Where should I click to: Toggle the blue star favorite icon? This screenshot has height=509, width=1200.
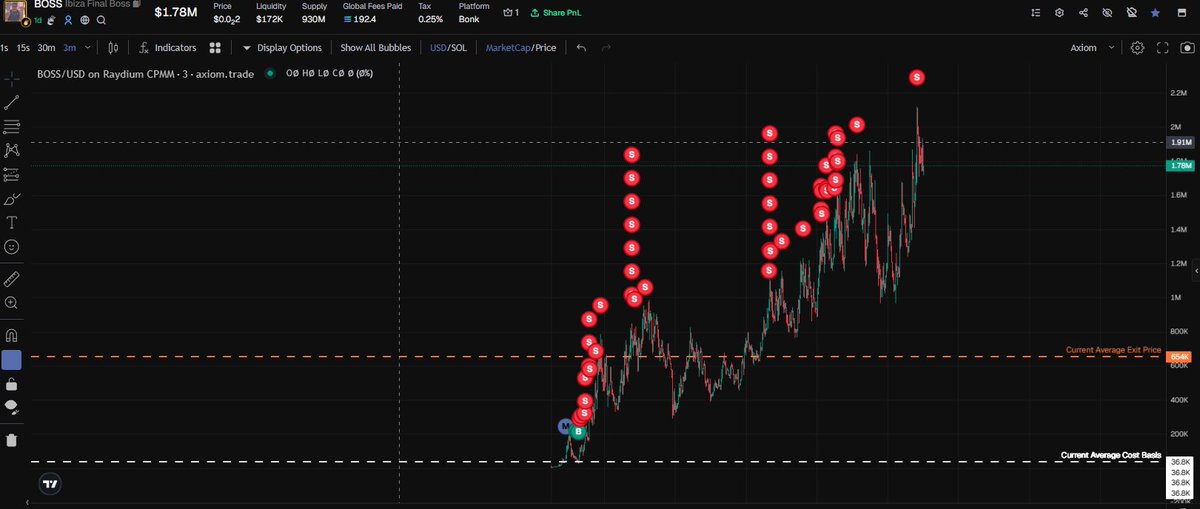[1155, 13]
